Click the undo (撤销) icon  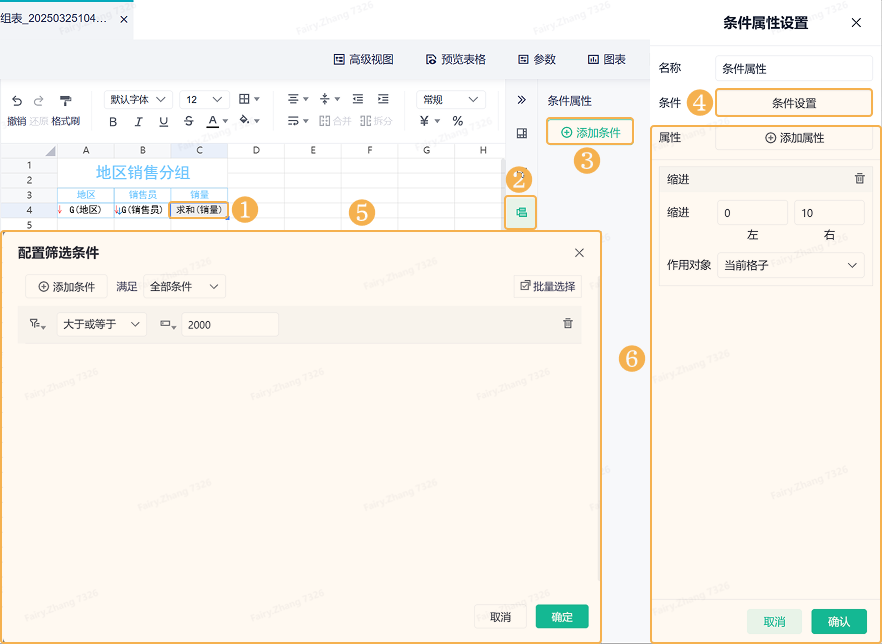(17, 101)
